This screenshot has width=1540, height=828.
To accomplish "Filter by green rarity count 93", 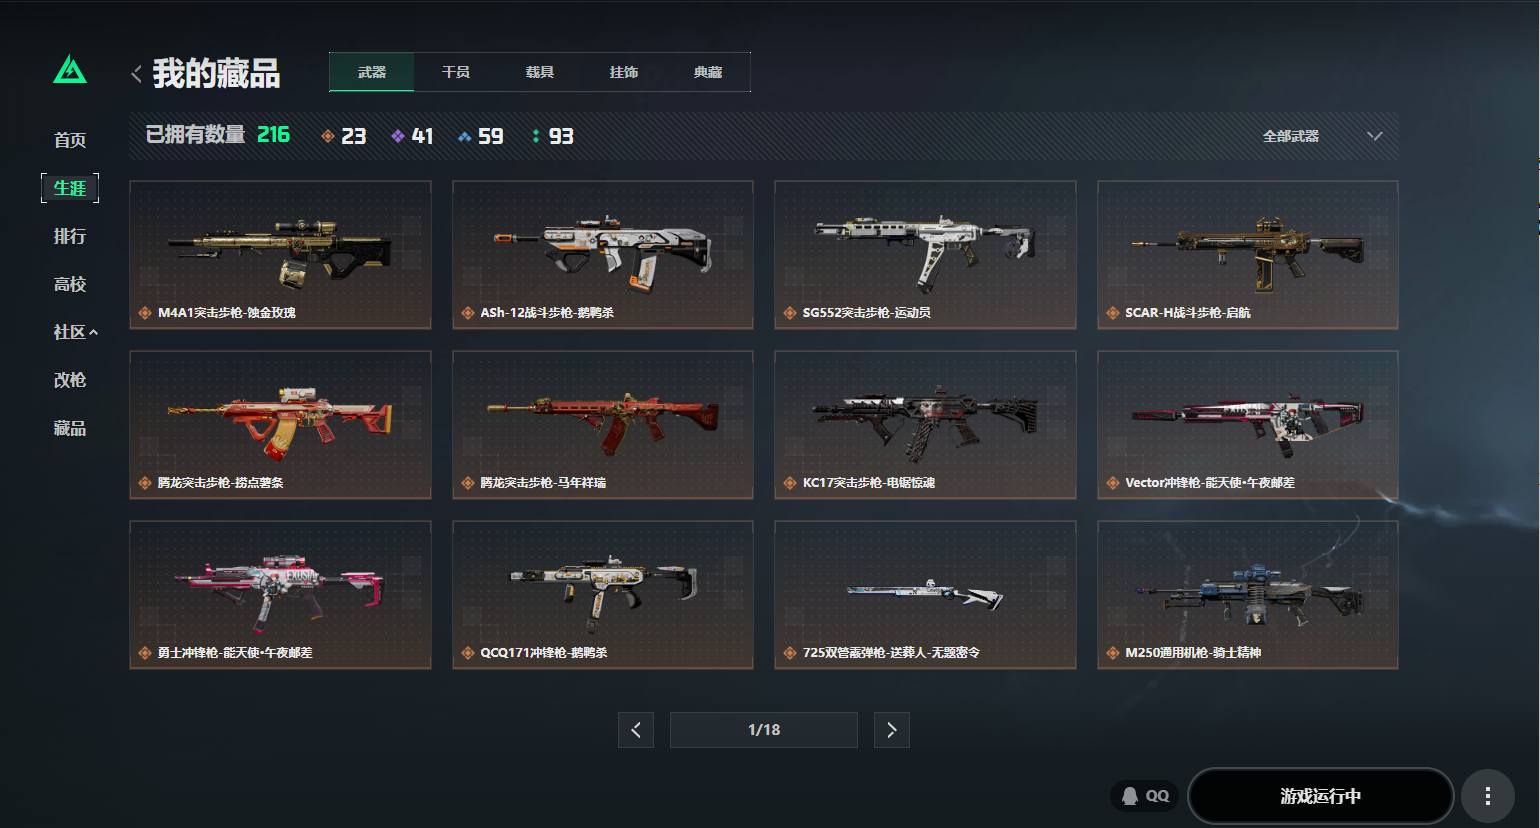I will [552, 136].
